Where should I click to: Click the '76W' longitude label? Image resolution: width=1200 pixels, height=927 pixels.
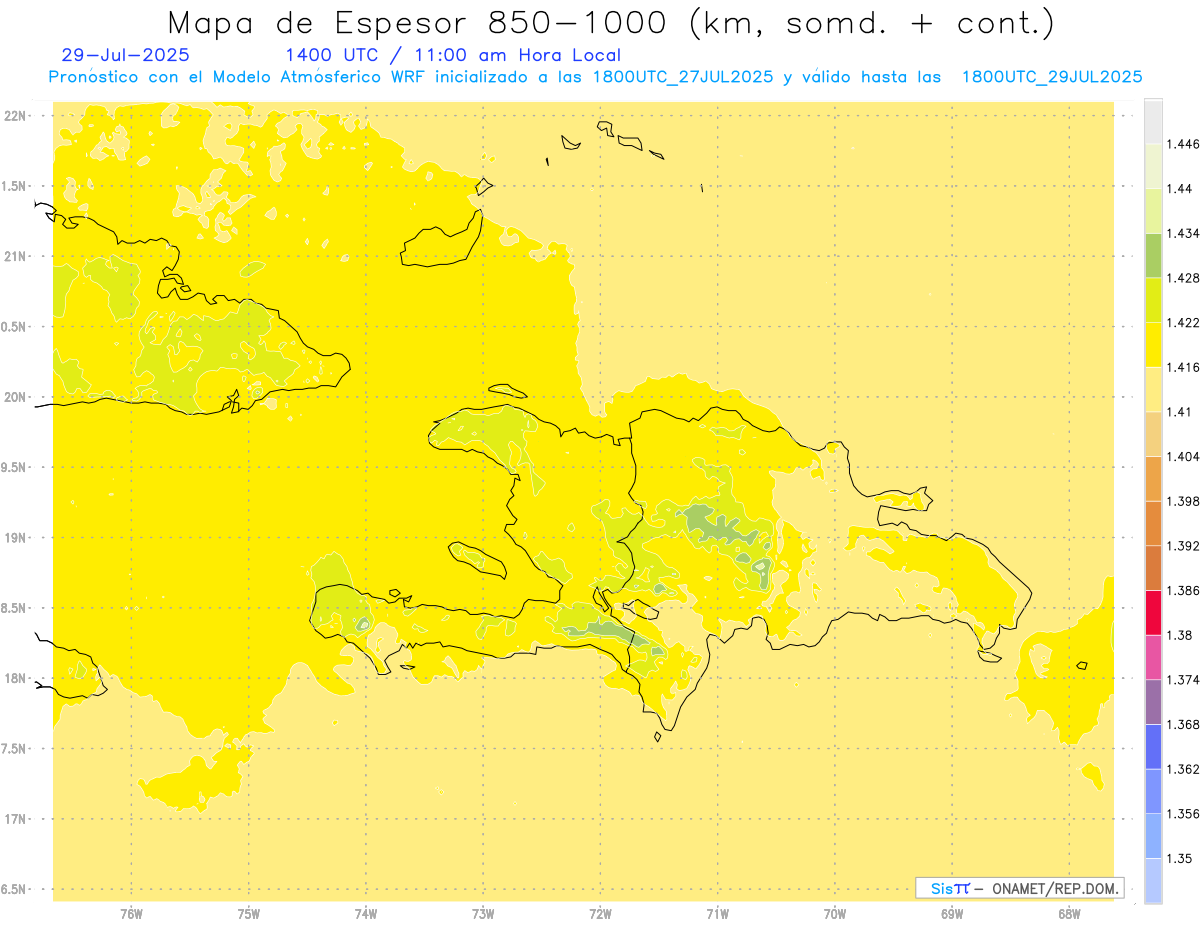click(x=131, y=914)
